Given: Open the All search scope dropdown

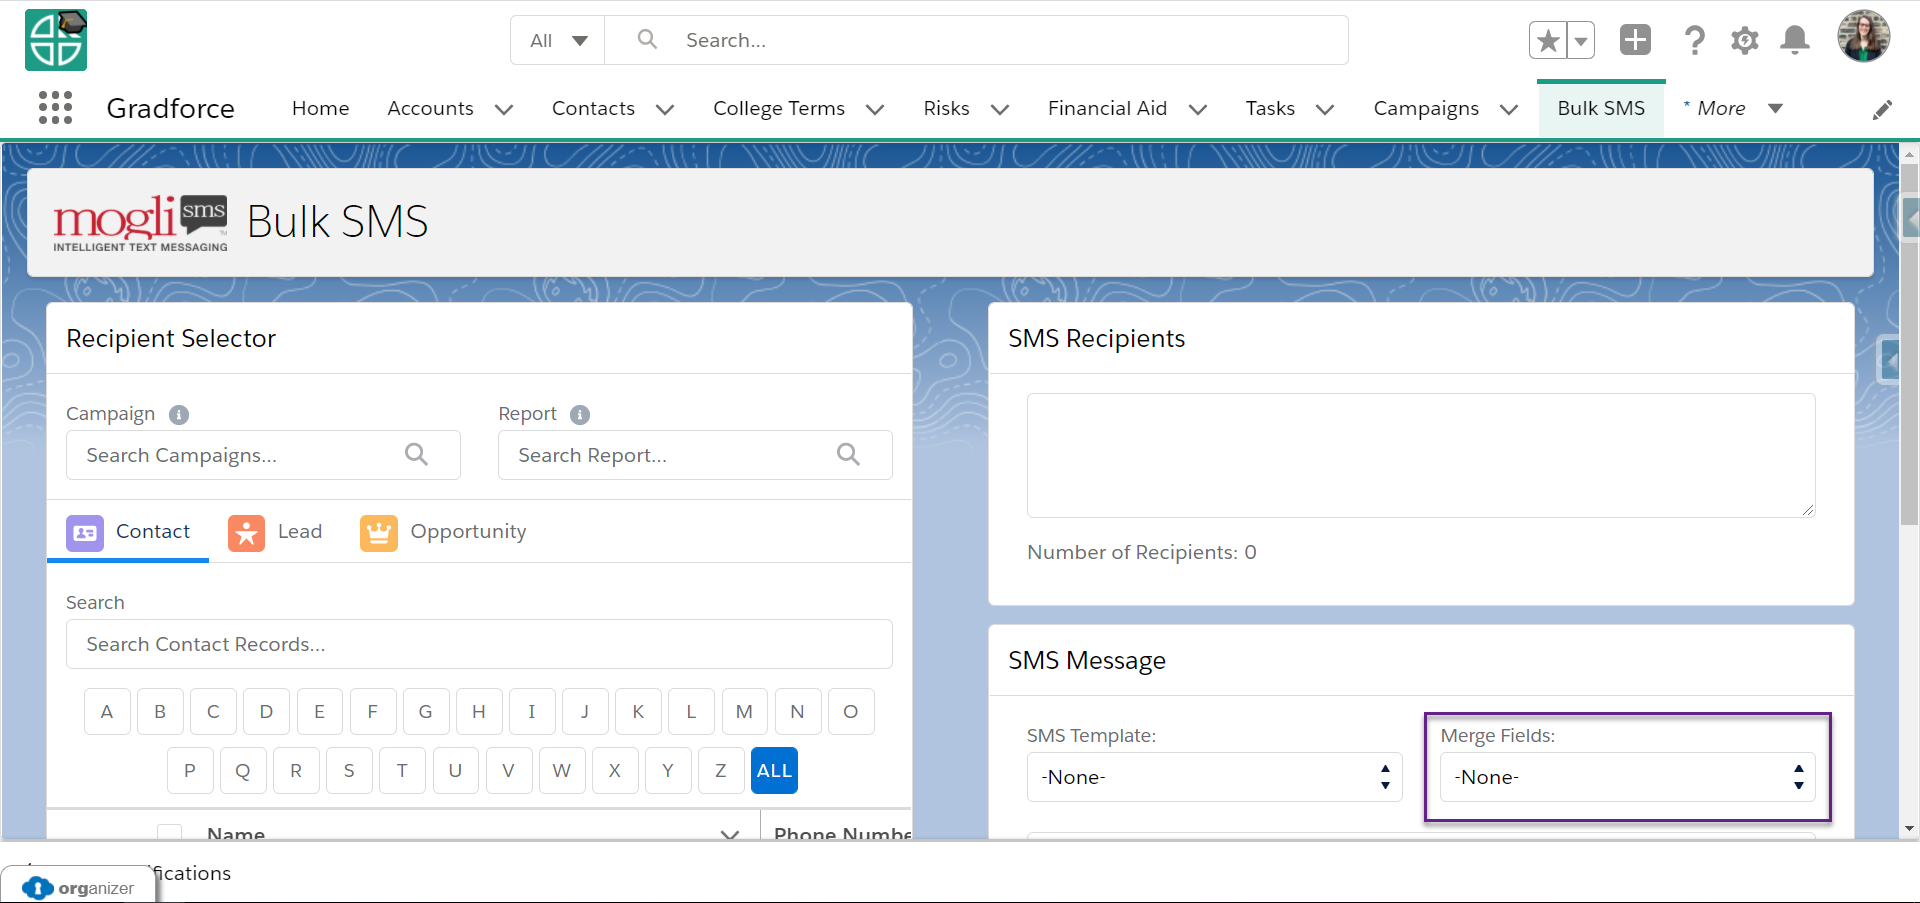Looking at the screenshot, I should (558, 40).
